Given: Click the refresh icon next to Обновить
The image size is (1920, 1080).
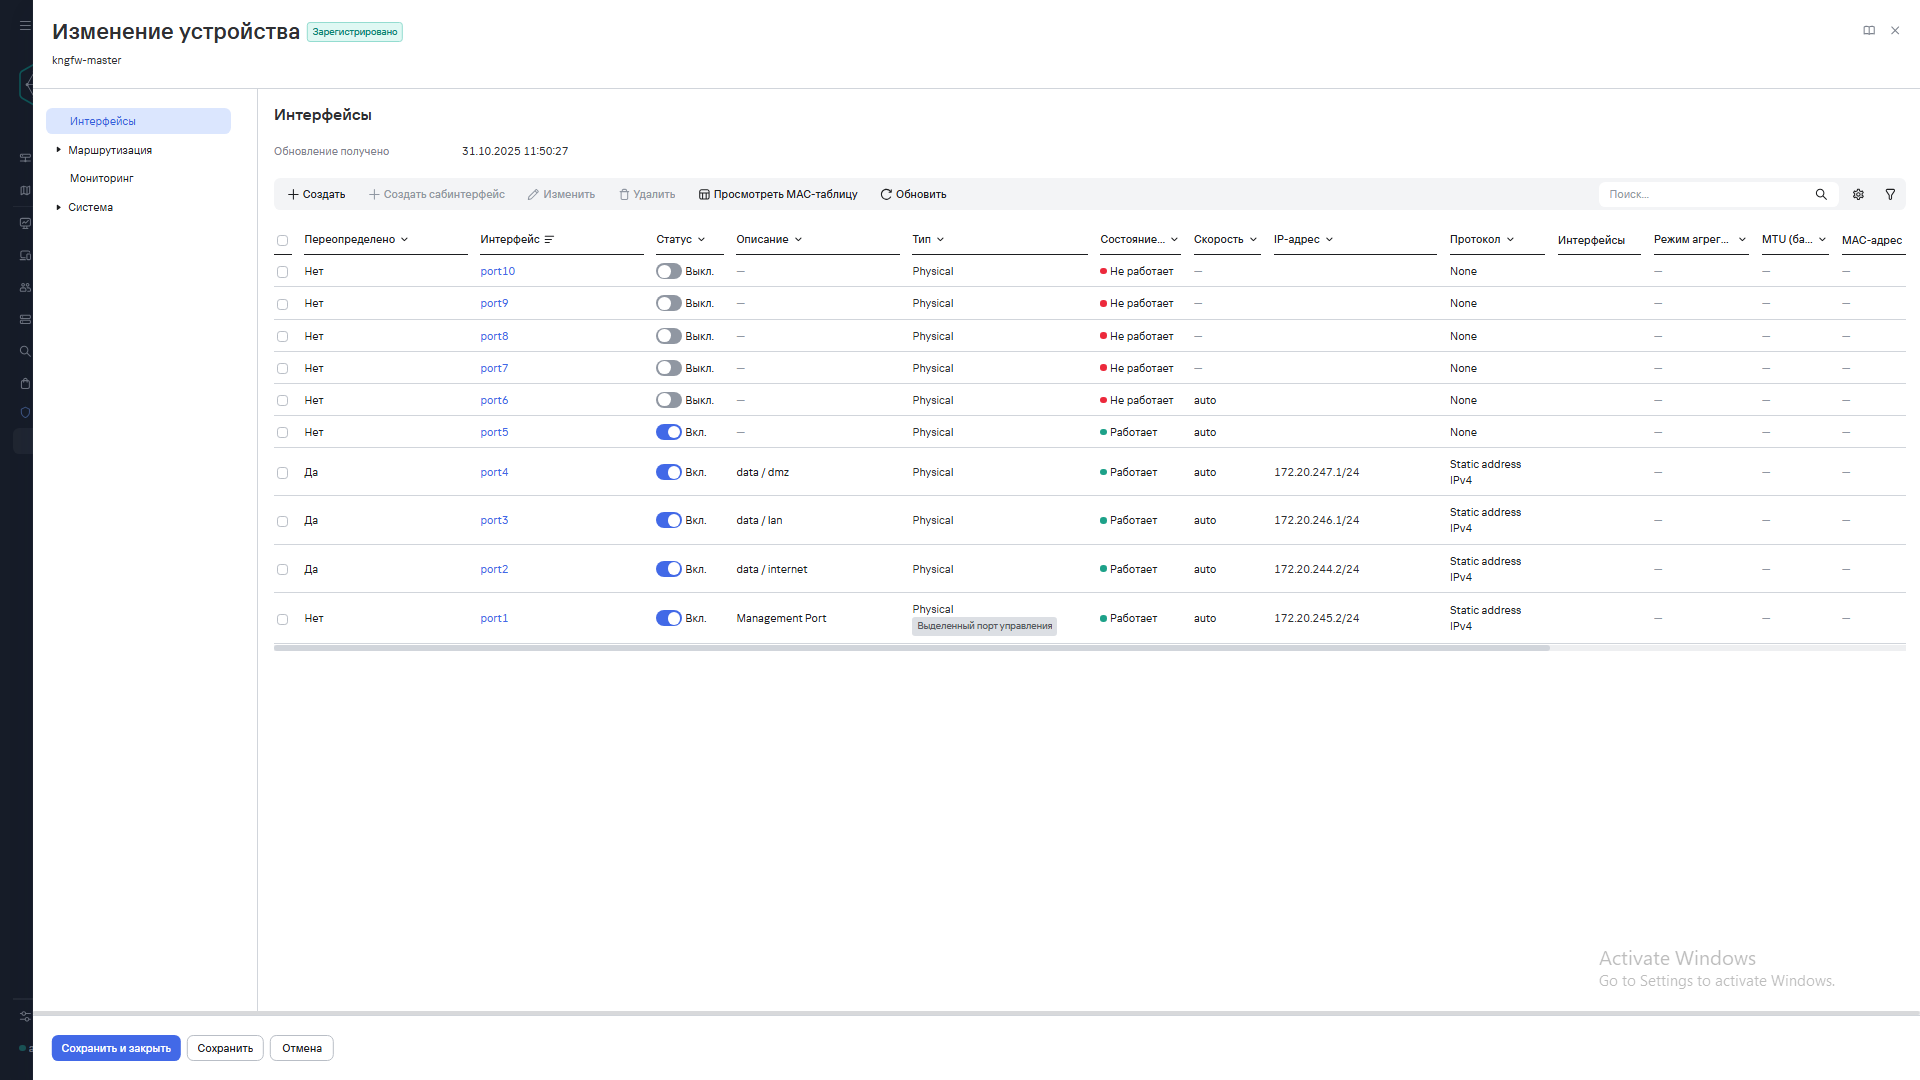Looking at the screenshot, I should (886, 194).
